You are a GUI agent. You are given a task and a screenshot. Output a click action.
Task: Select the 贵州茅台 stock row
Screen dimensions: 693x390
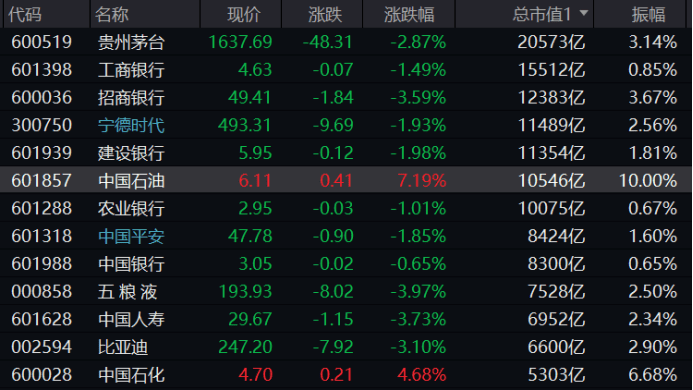click(x=346, y=42)
